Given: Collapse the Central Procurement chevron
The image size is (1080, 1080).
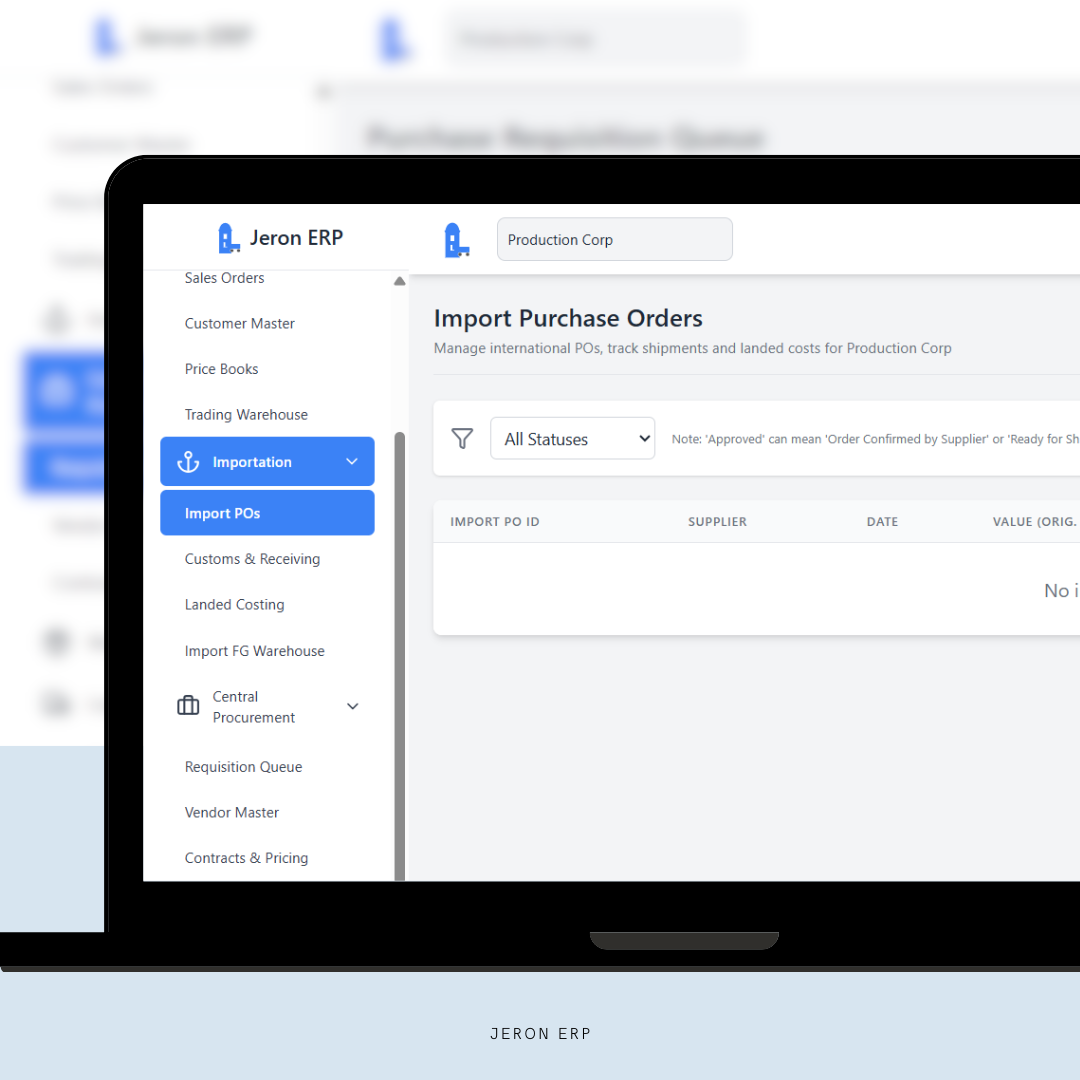Looking at the screenshot, I should tap(352, 706).
